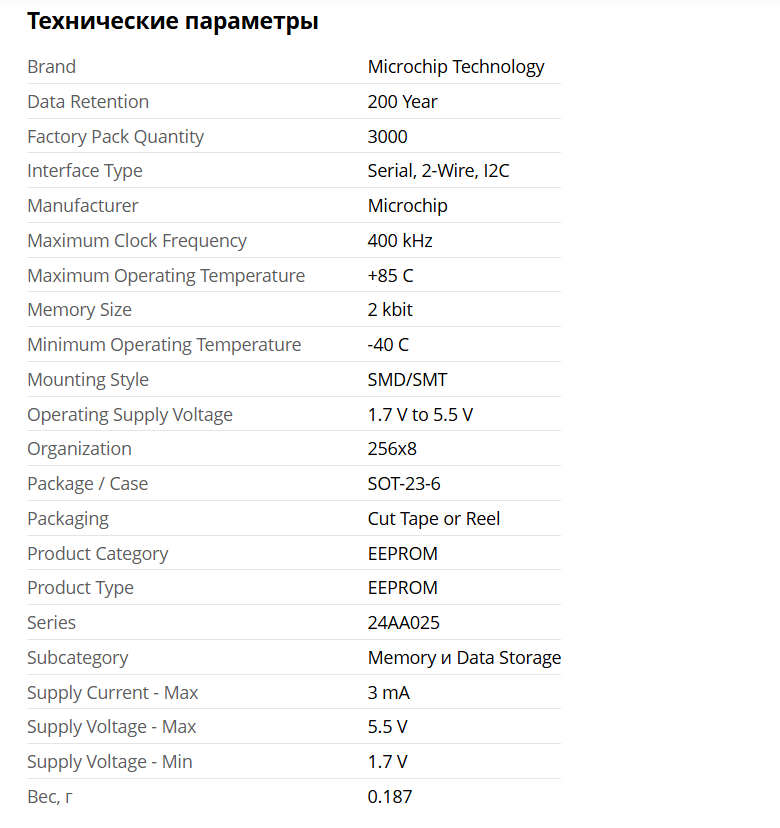Select the -40 C minimum temperature value
The height and width of the screenshot is (828, 780).
388,345
